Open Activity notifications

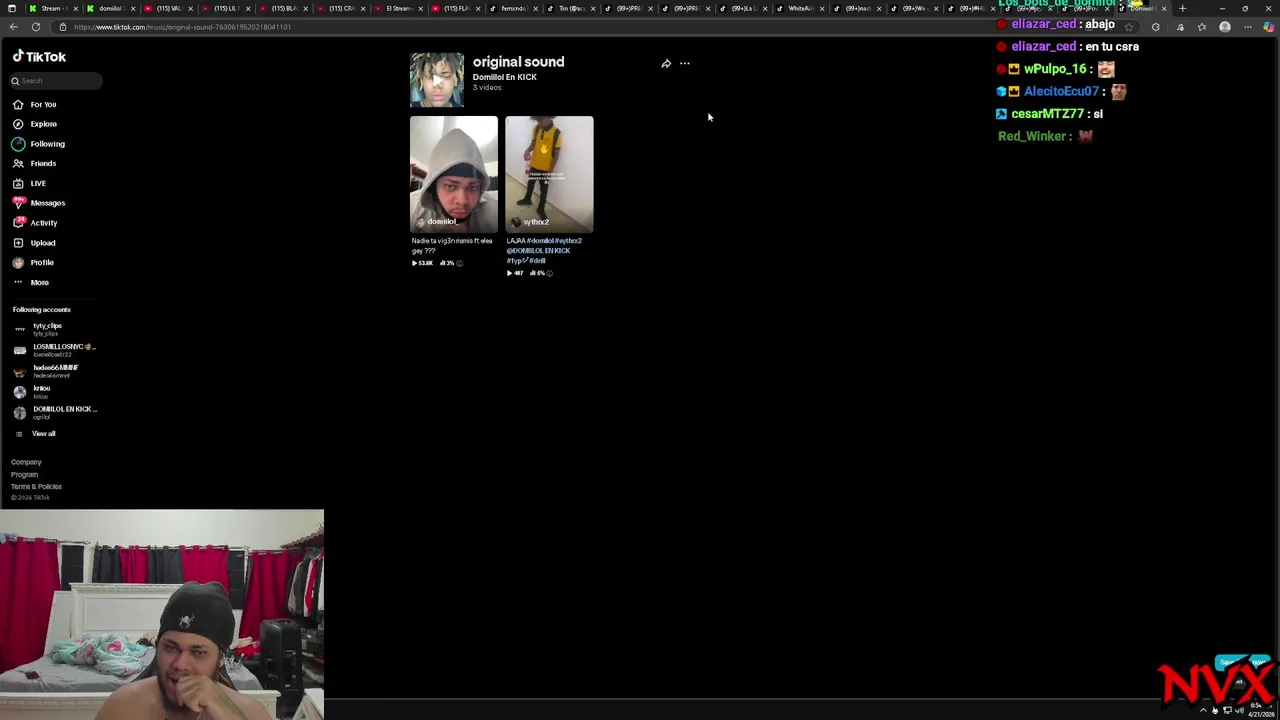(x=35, y=223)
